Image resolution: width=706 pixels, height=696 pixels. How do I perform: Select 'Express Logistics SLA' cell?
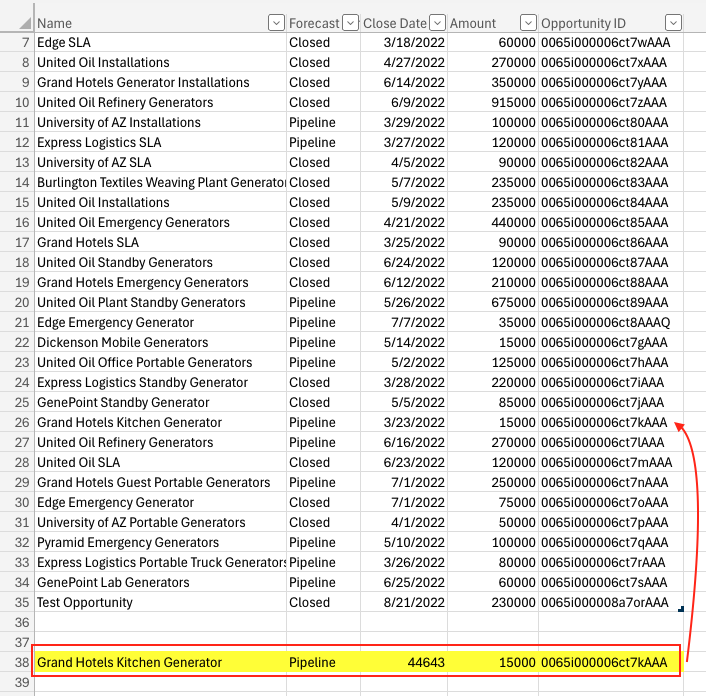click(160, 142)
